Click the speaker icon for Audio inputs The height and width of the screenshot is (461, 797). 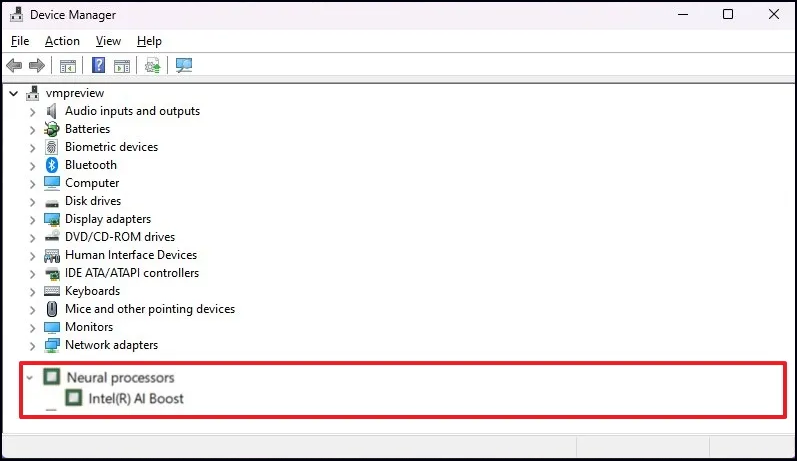click(x=51, y=111)
